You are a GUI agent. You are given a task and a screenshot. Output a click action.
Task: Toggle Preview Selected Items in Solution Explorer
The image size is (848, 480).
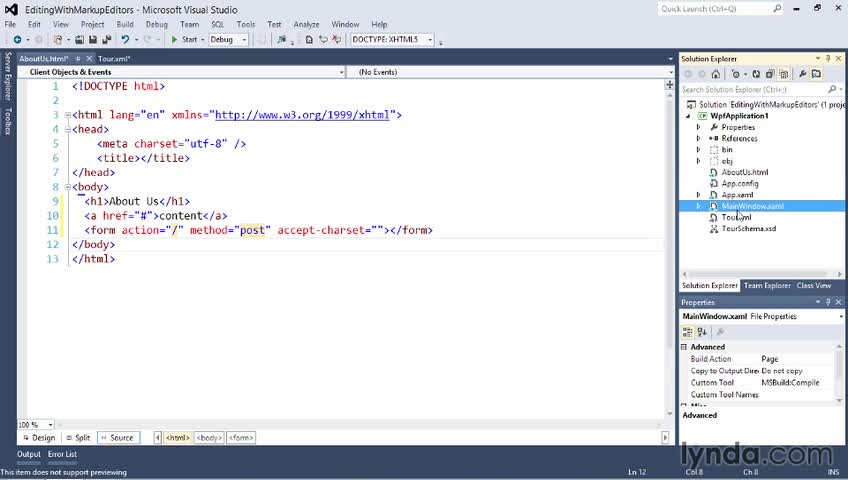816,74
